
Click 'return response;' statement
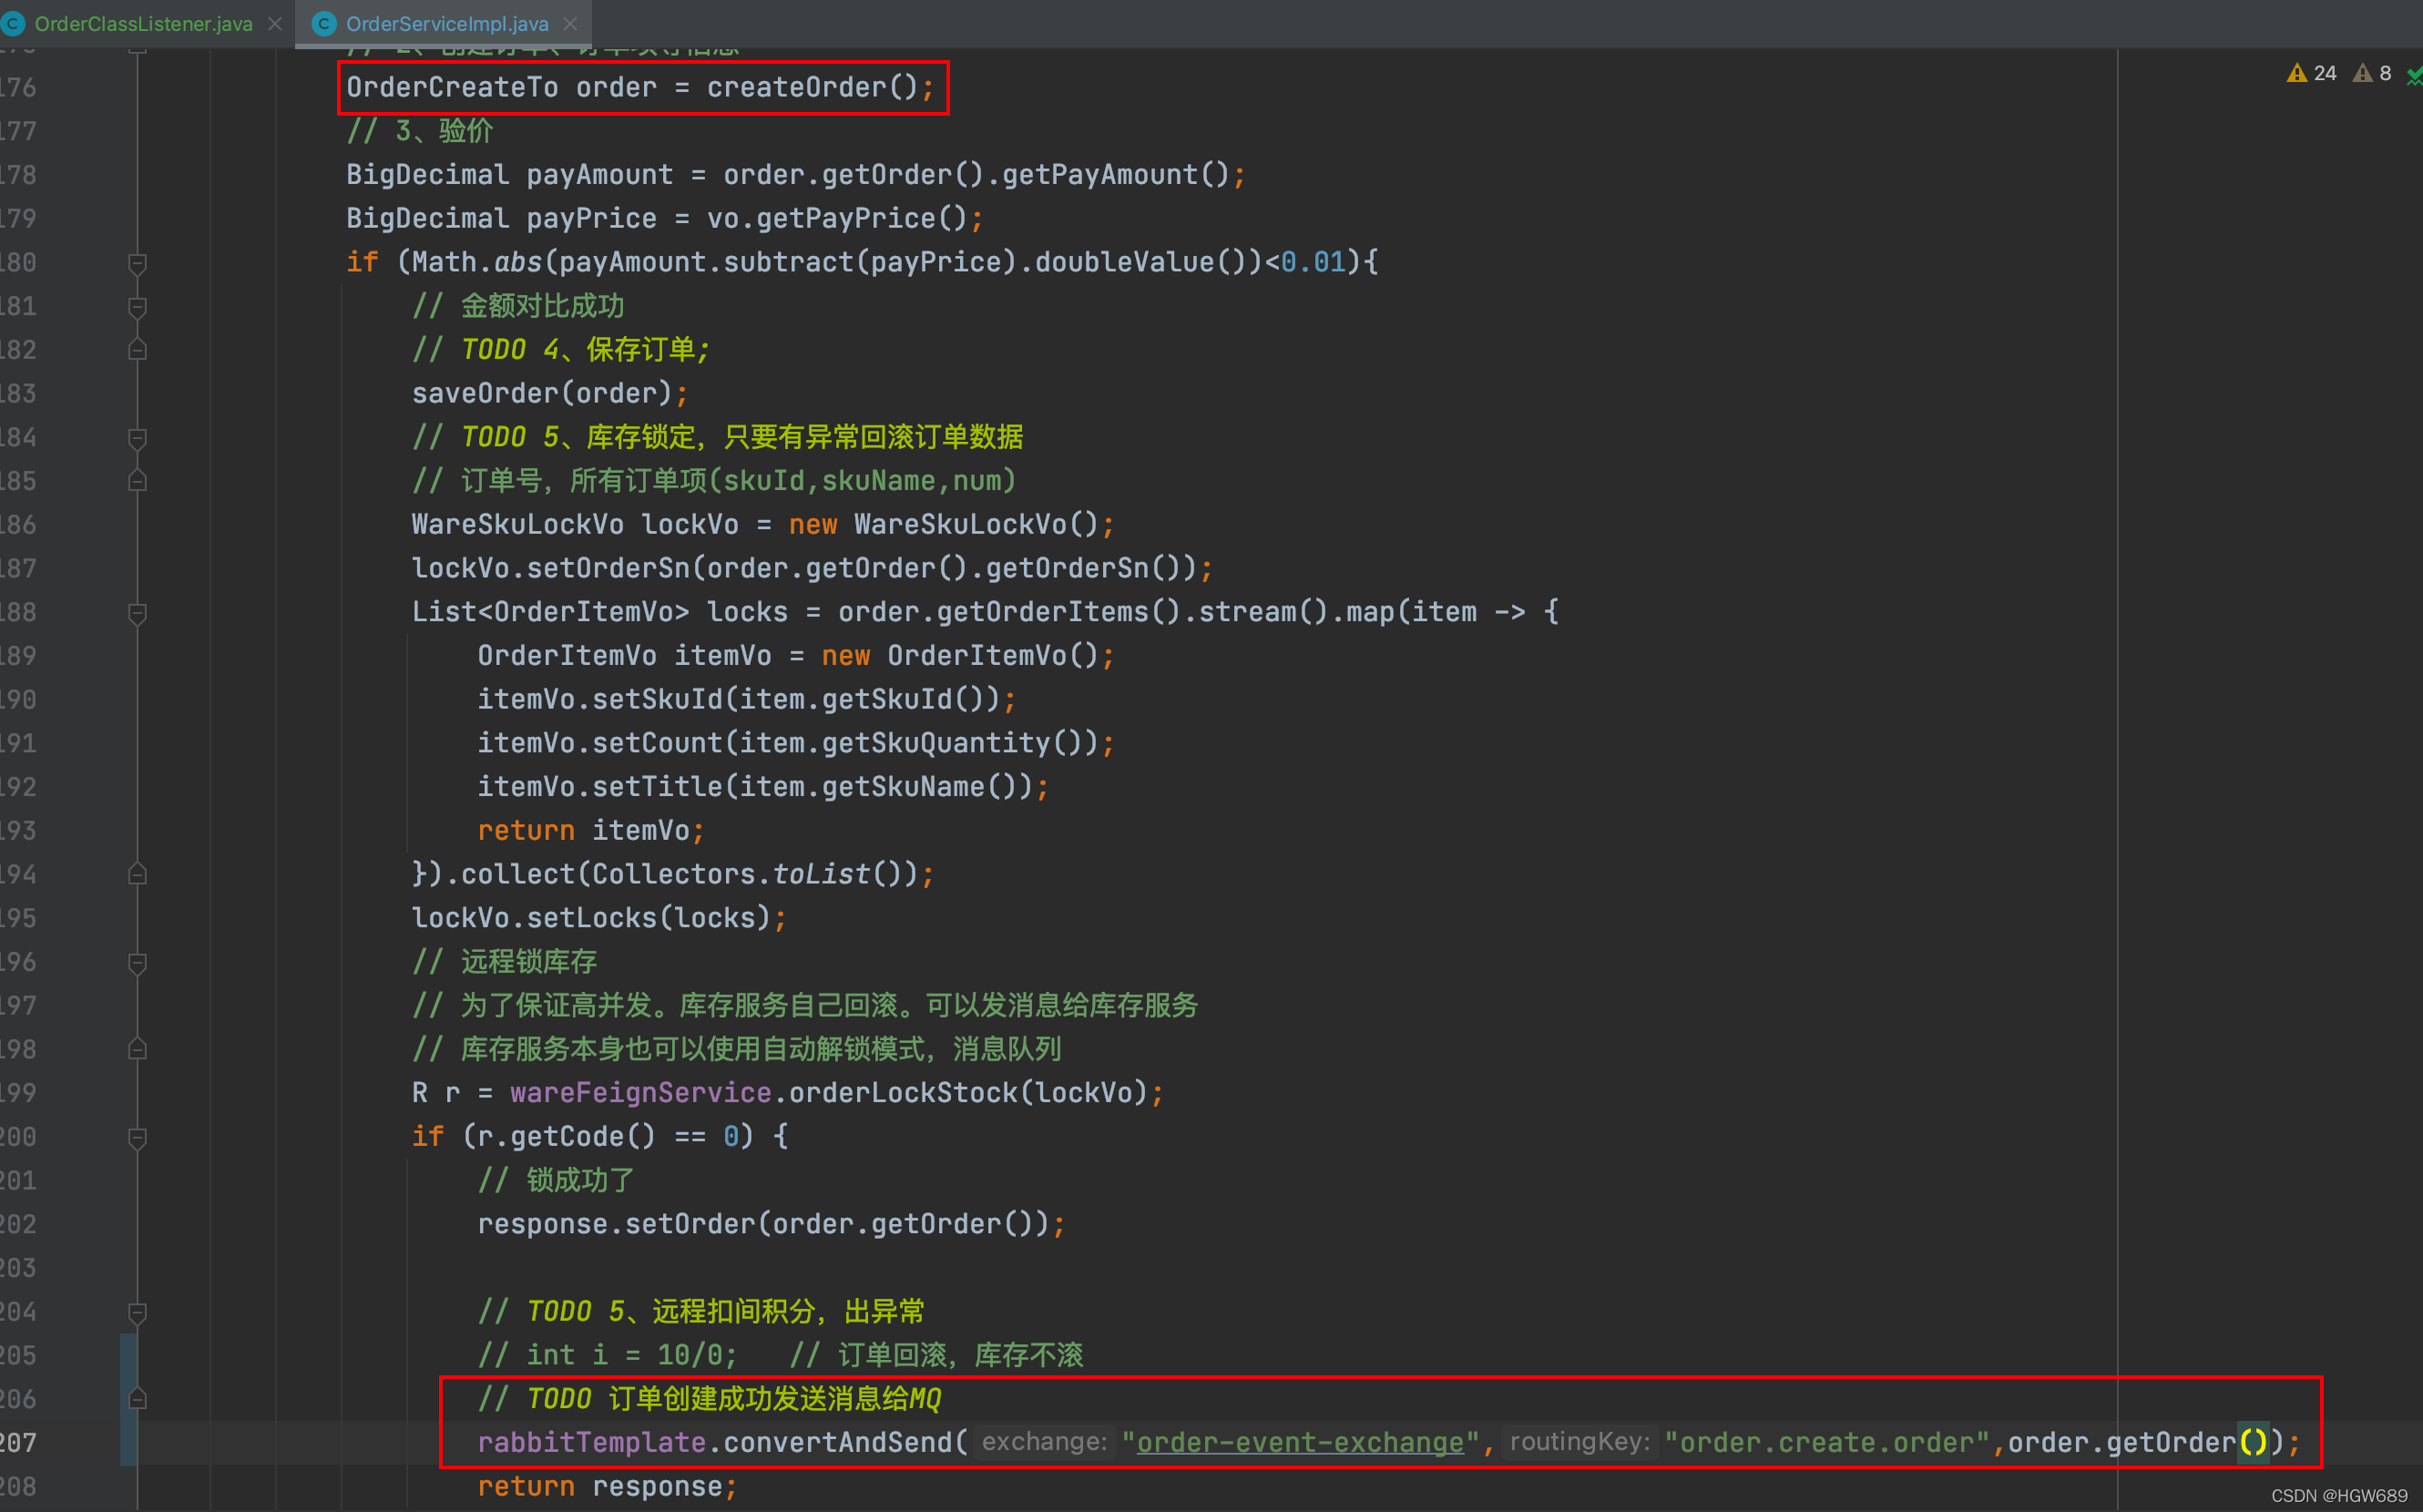(x=607, y=1486)
